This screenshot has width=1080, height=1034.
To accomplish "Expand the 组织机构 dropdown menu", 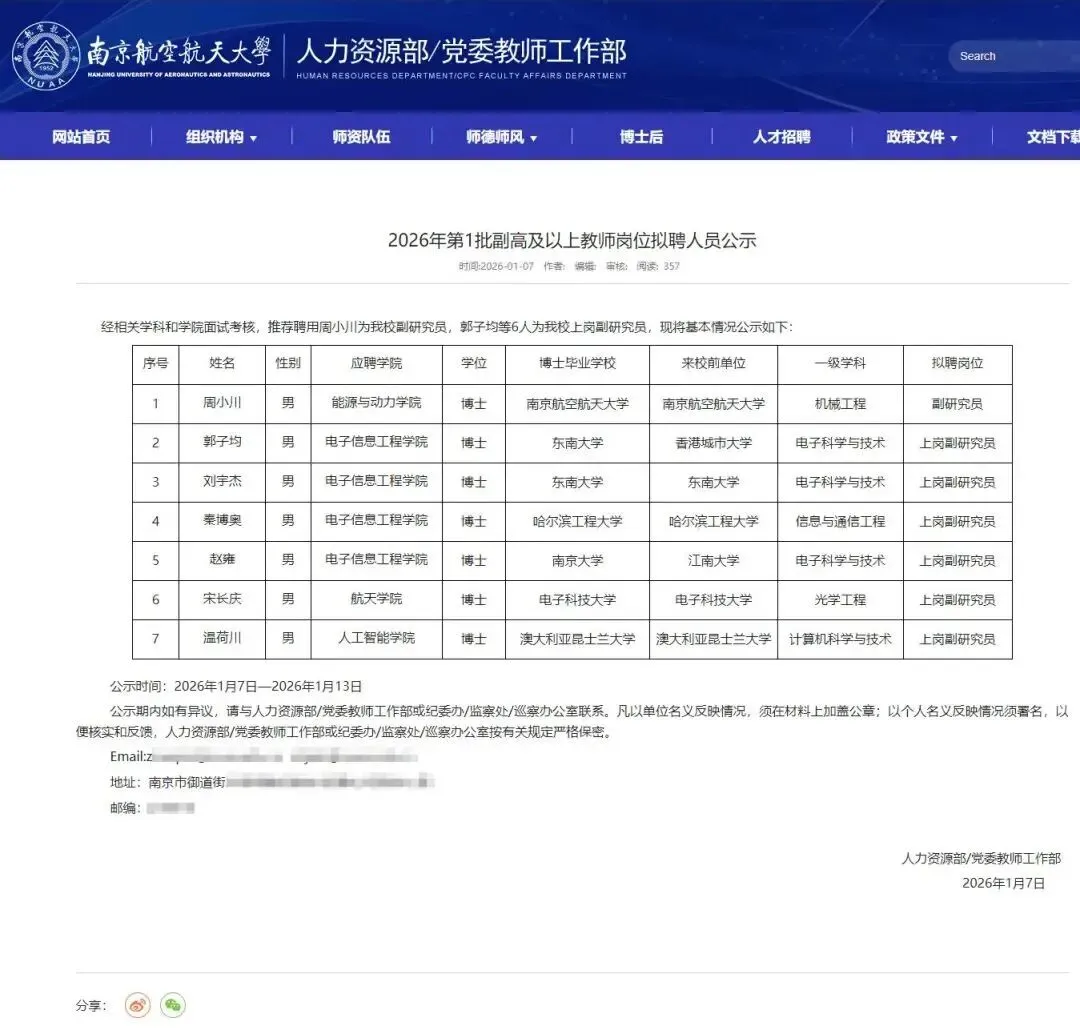I will 221,136.
